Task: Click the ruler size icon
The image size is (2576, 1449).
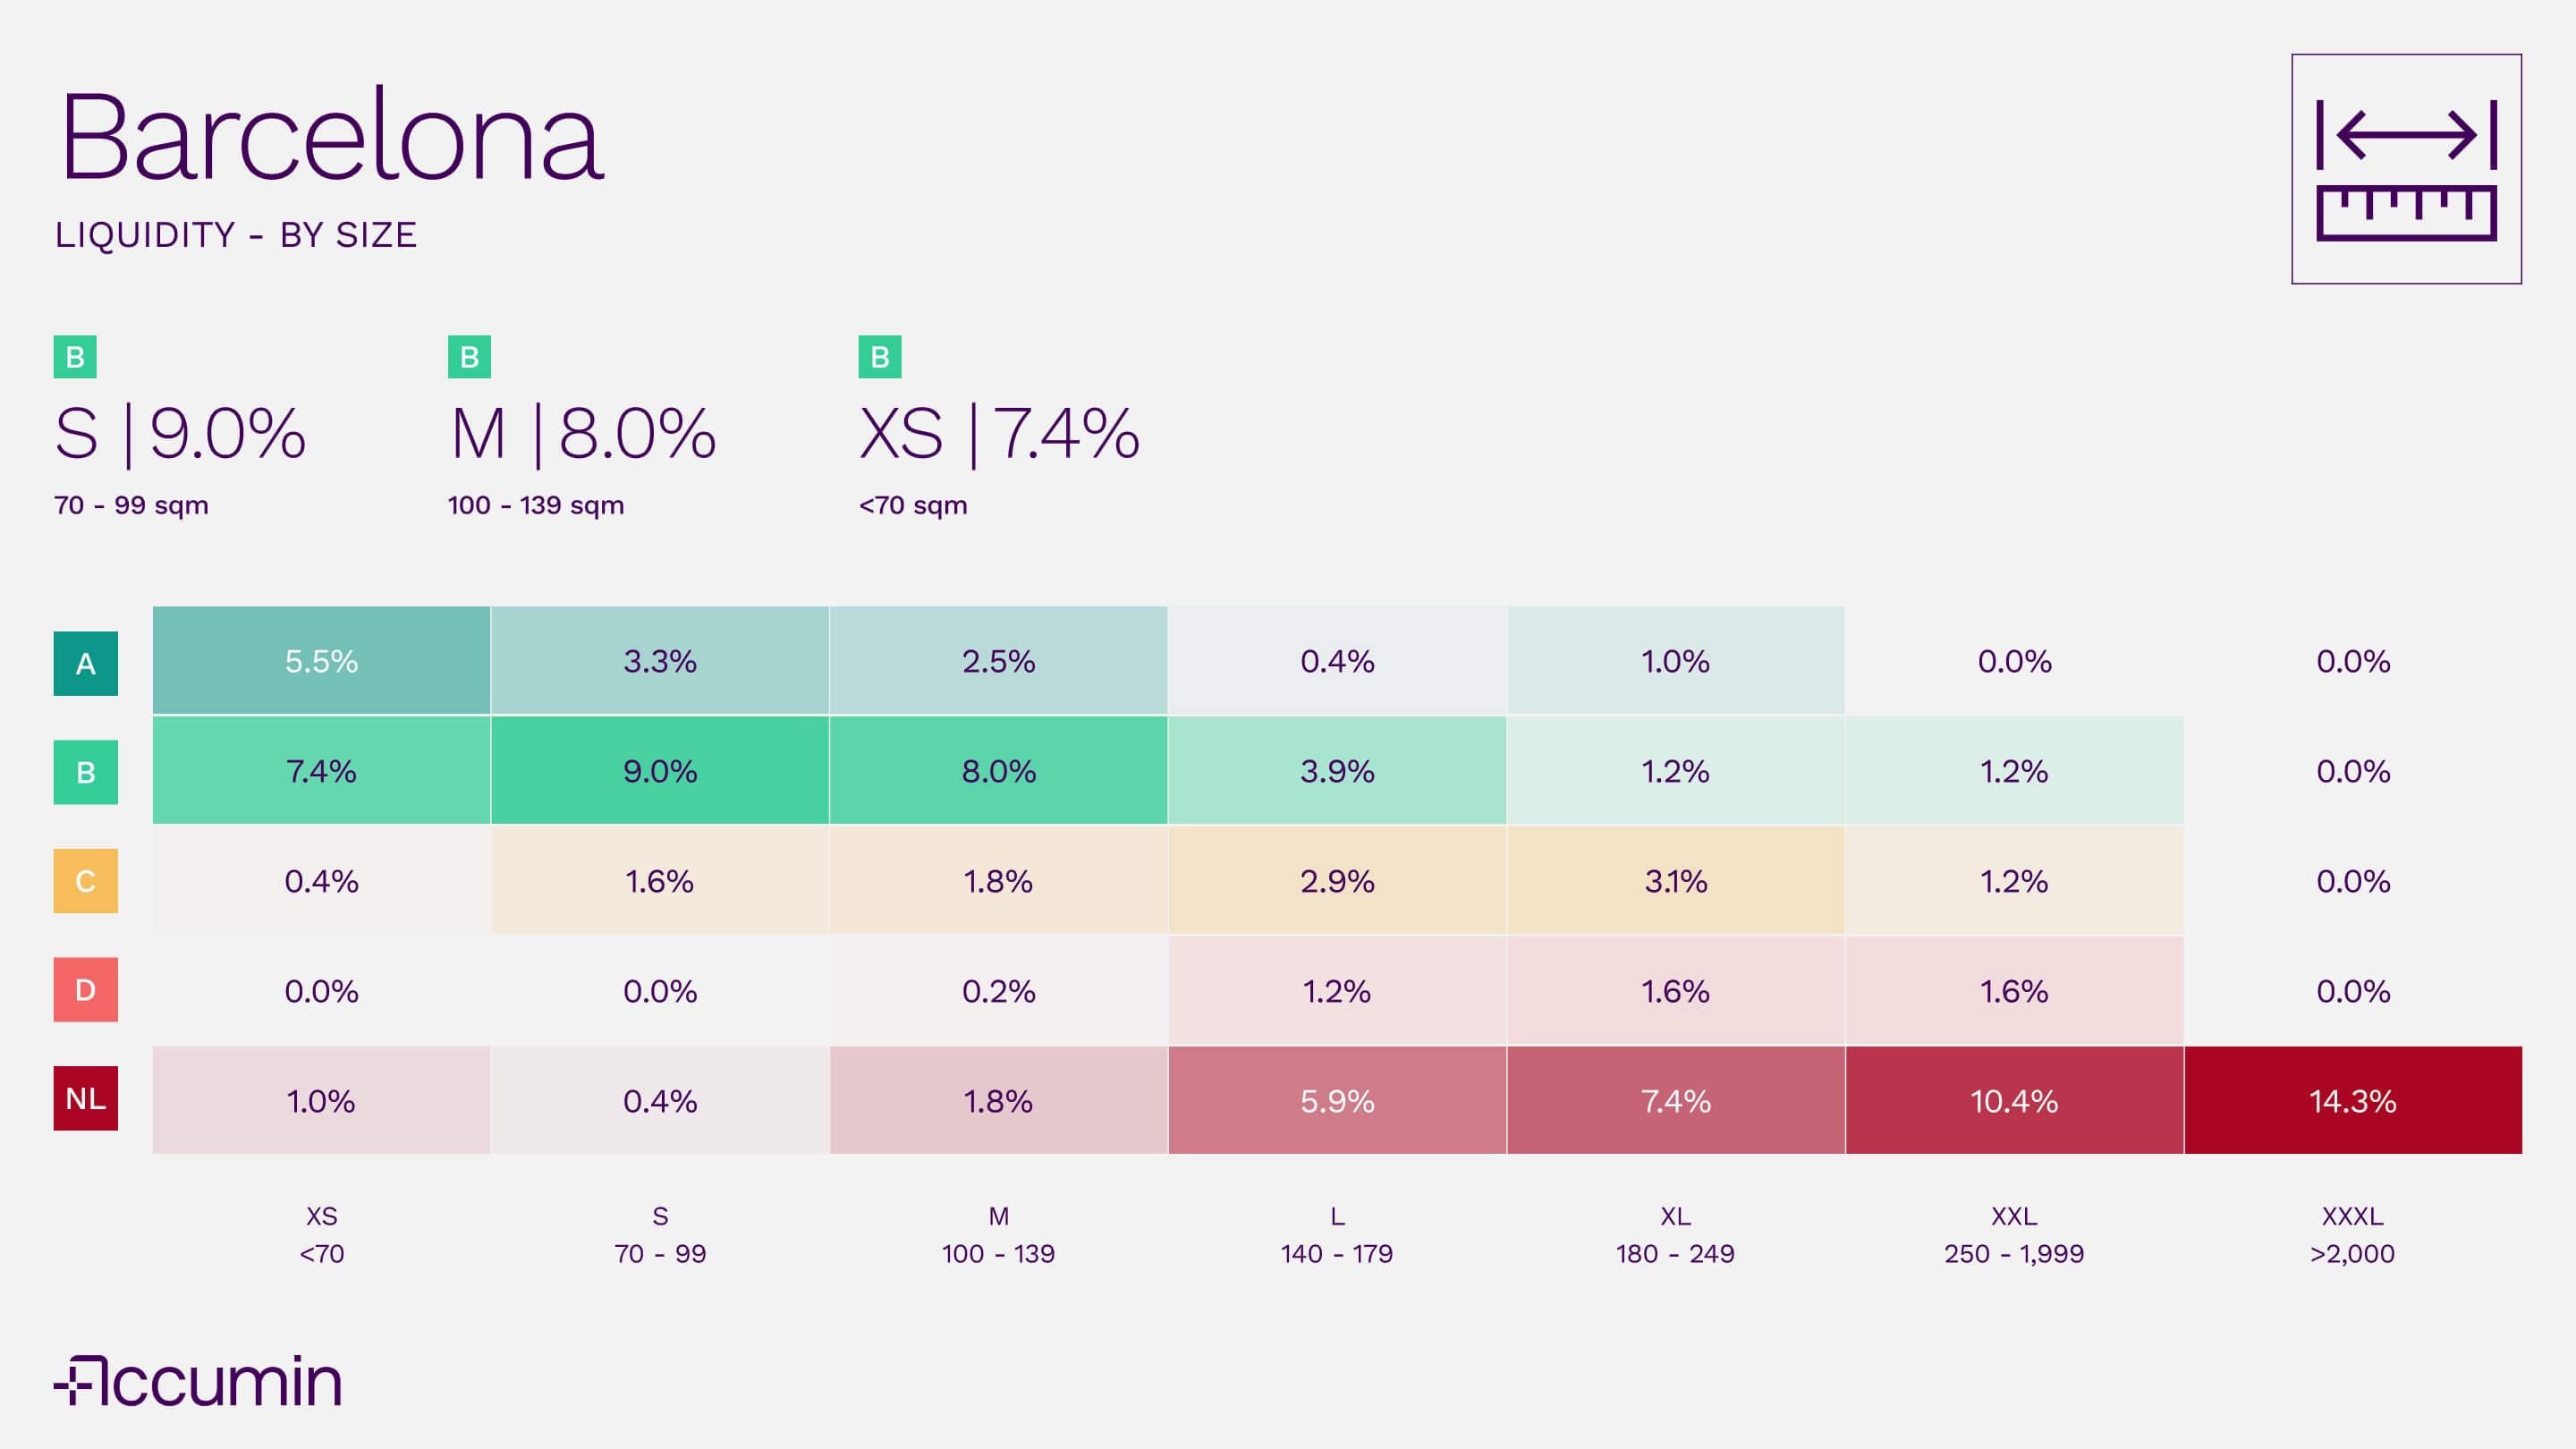Action: [x=2406, y=169]
